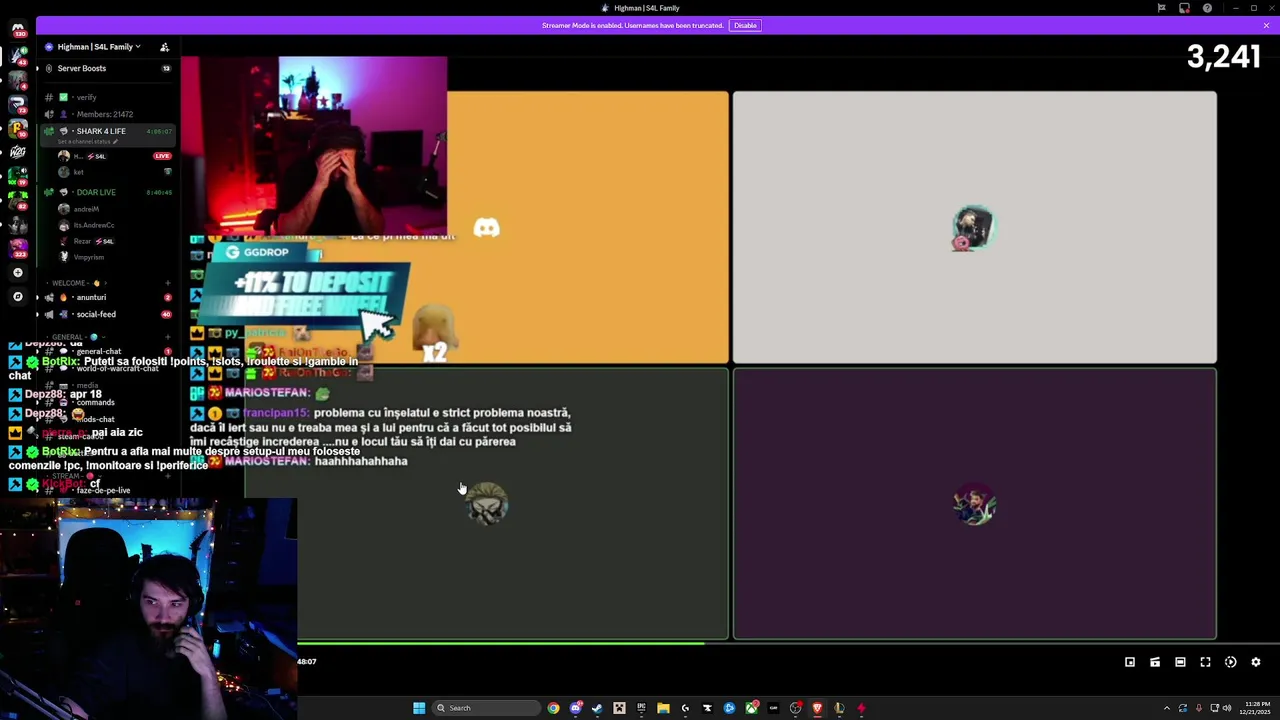
Task: Disable Streamer Mode via the Disable button
Action: [x=745, y=25]
